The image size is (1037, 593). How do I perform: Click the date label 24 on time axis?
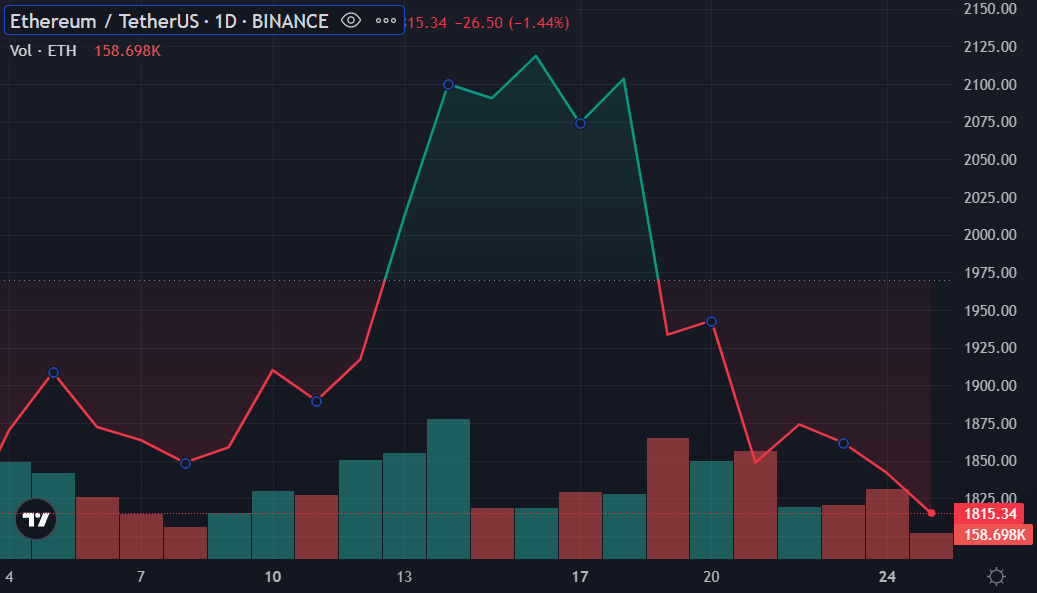(x=887, y=577)
